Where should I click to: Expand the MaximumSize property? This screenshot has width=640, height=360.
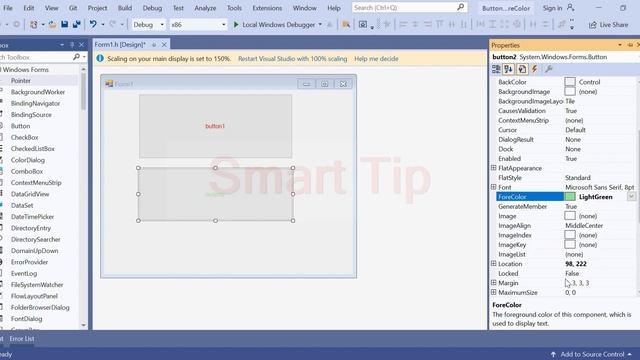(493, 292)
